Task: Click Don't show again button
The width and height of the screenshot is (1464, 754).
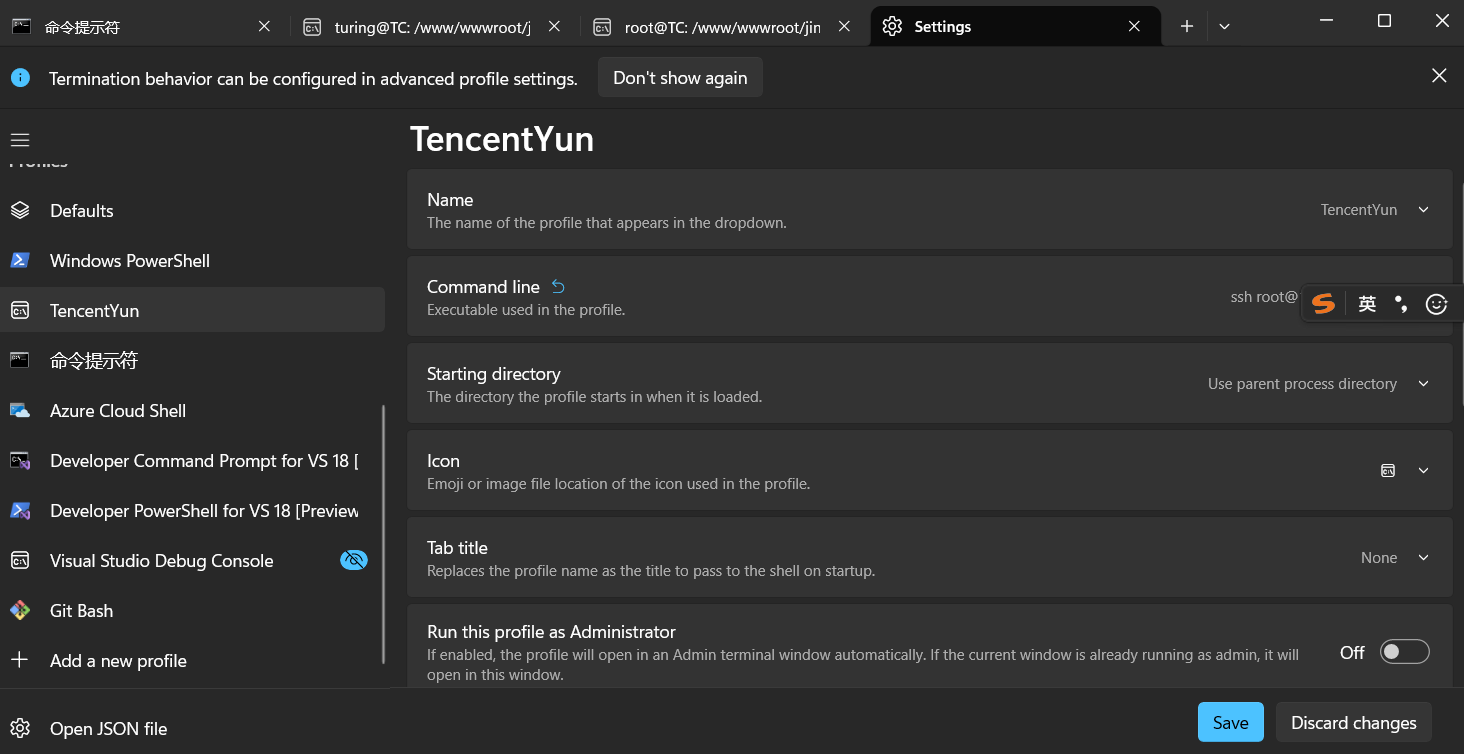Action: click(680, 77)
